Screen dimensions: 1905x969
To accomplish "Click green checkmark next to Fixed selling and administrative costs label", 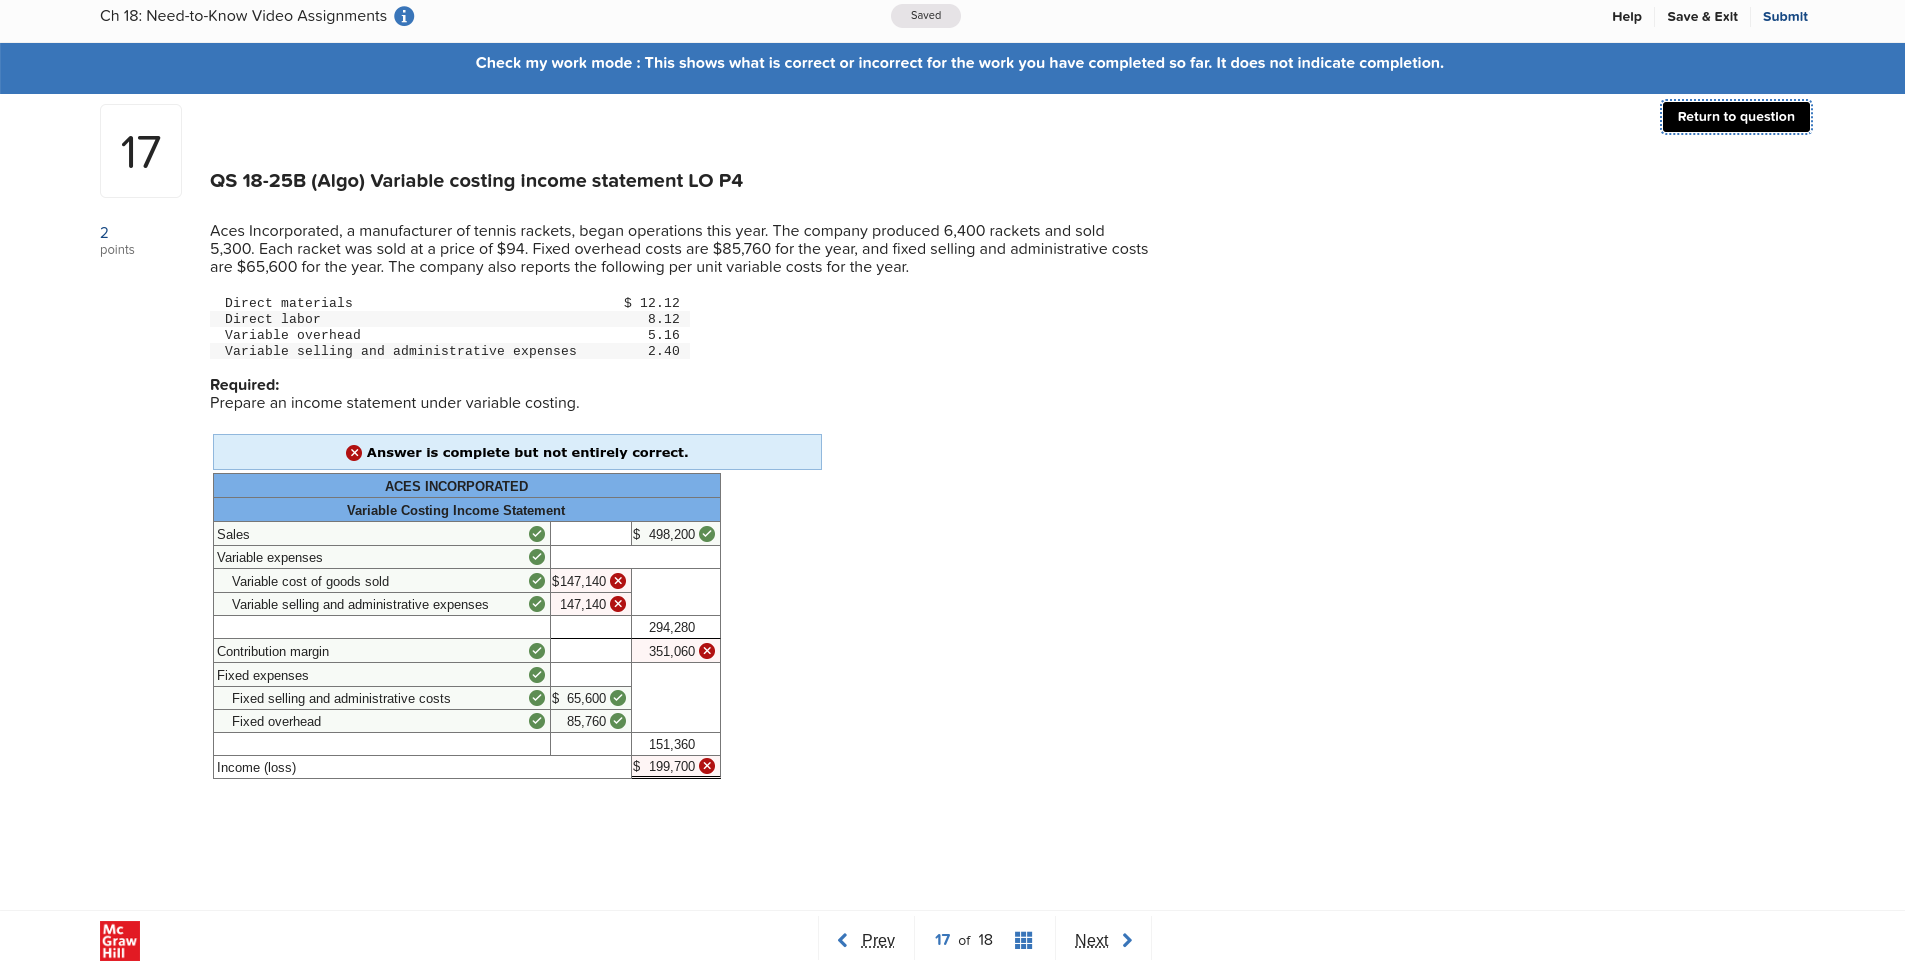I will pyautogui.click(x=537, y=698).
